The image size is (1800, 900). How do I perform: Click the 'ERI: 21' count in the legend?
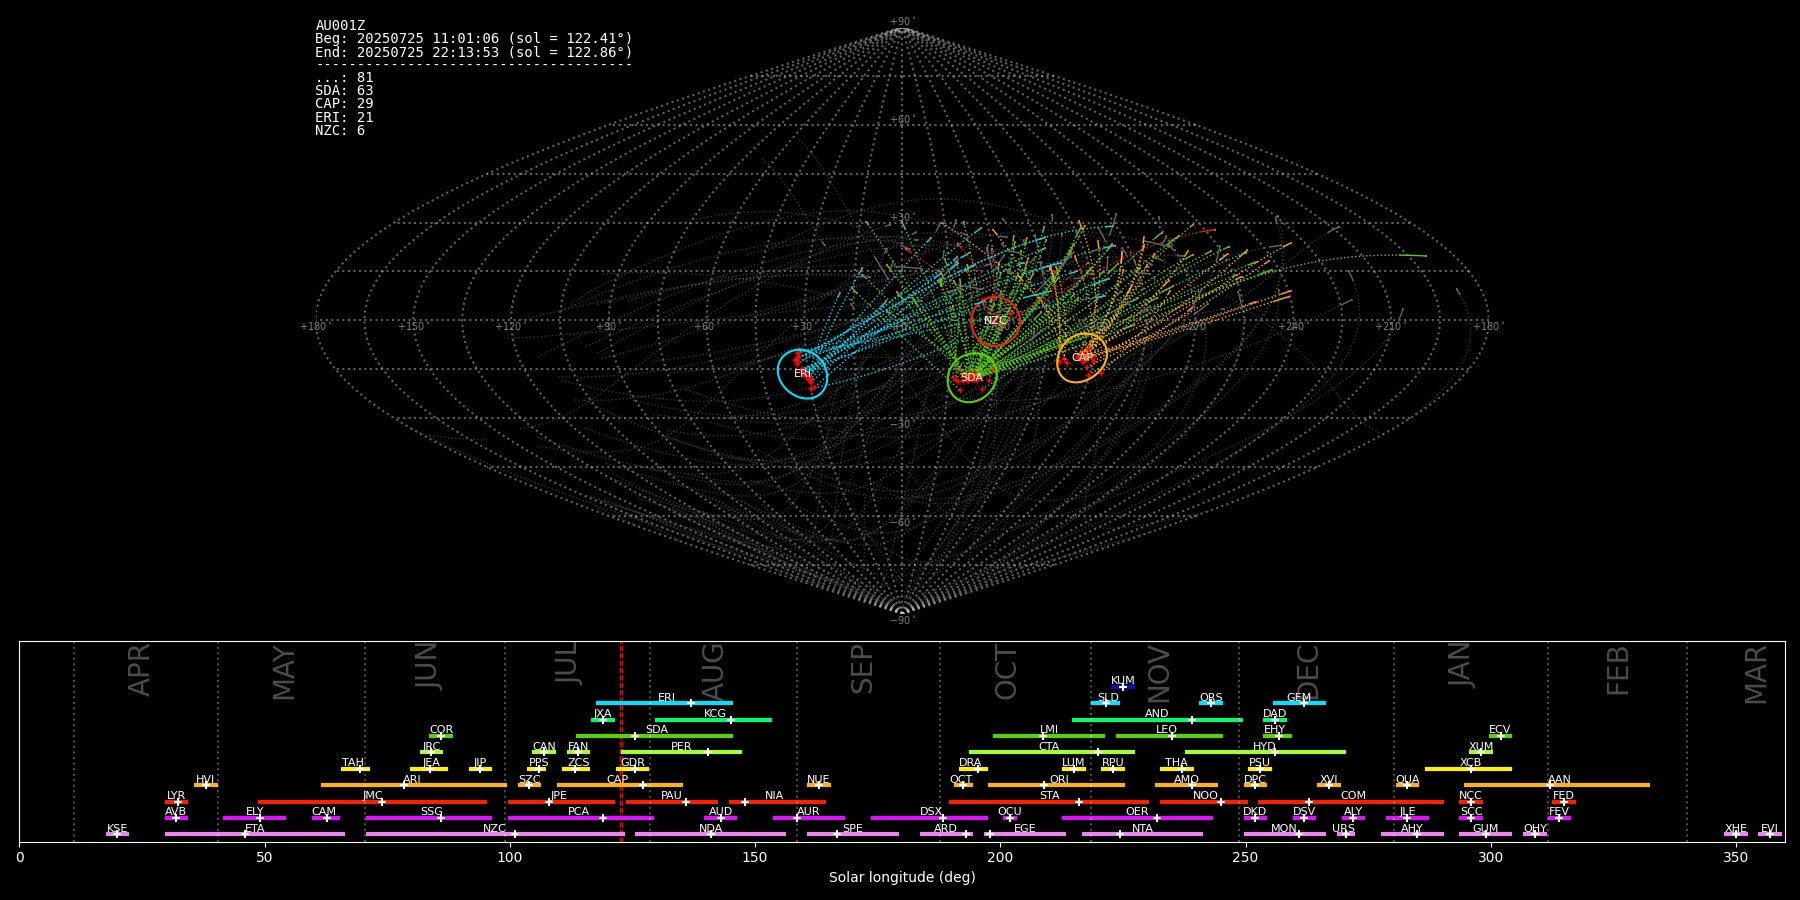click(x=344, y=118)
